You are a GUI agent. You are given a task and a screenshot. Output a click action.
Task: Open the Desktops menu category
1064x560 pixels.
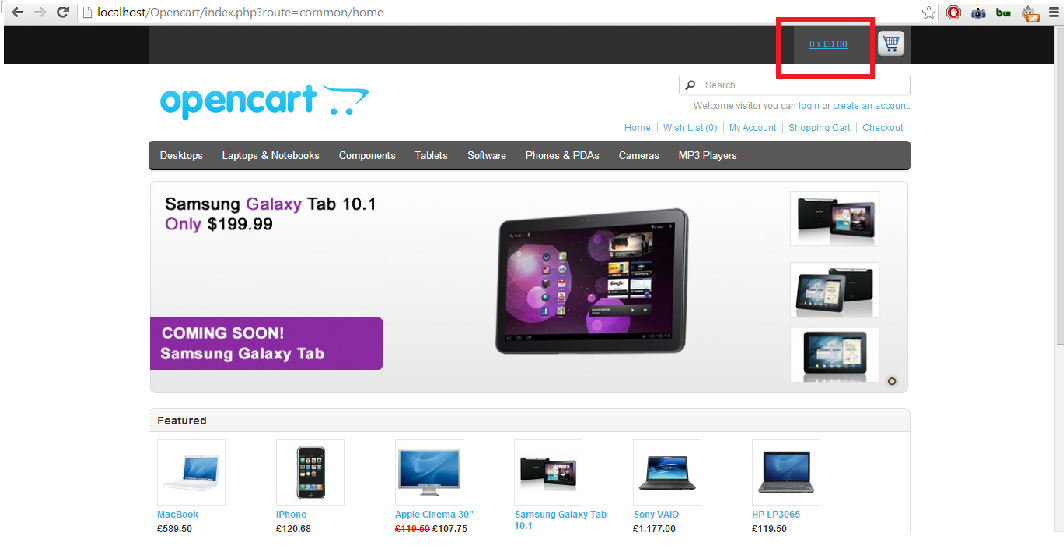[181, 155]
